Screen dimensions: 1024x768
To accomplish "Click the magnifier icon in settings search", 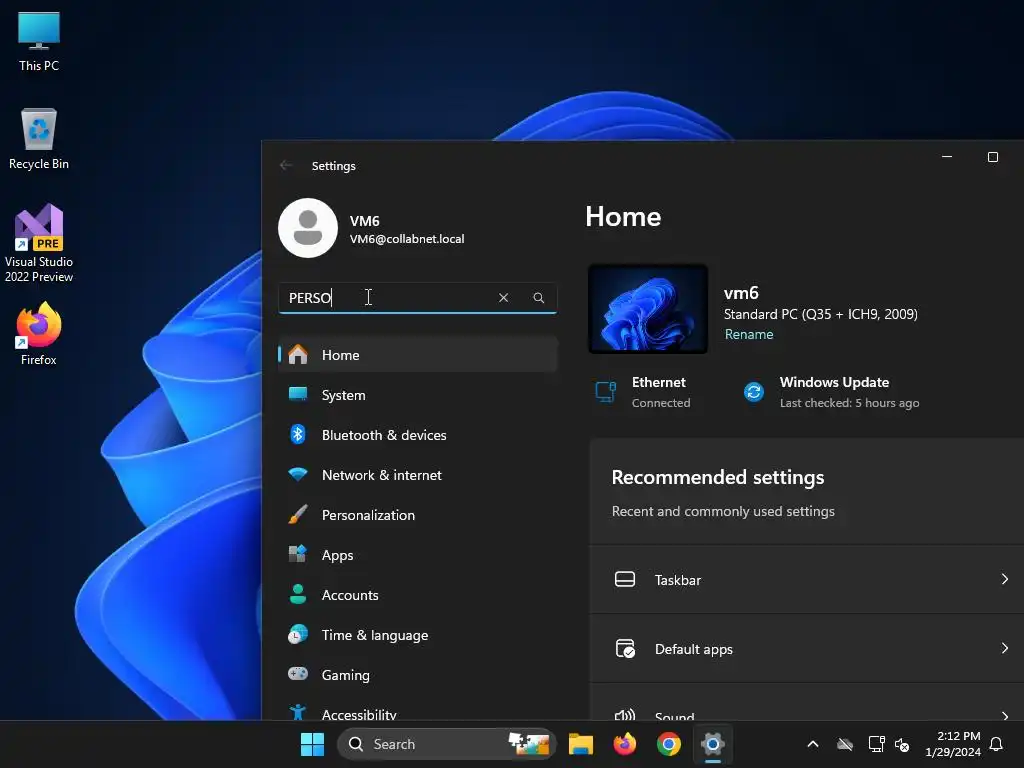I will [539, 298].
